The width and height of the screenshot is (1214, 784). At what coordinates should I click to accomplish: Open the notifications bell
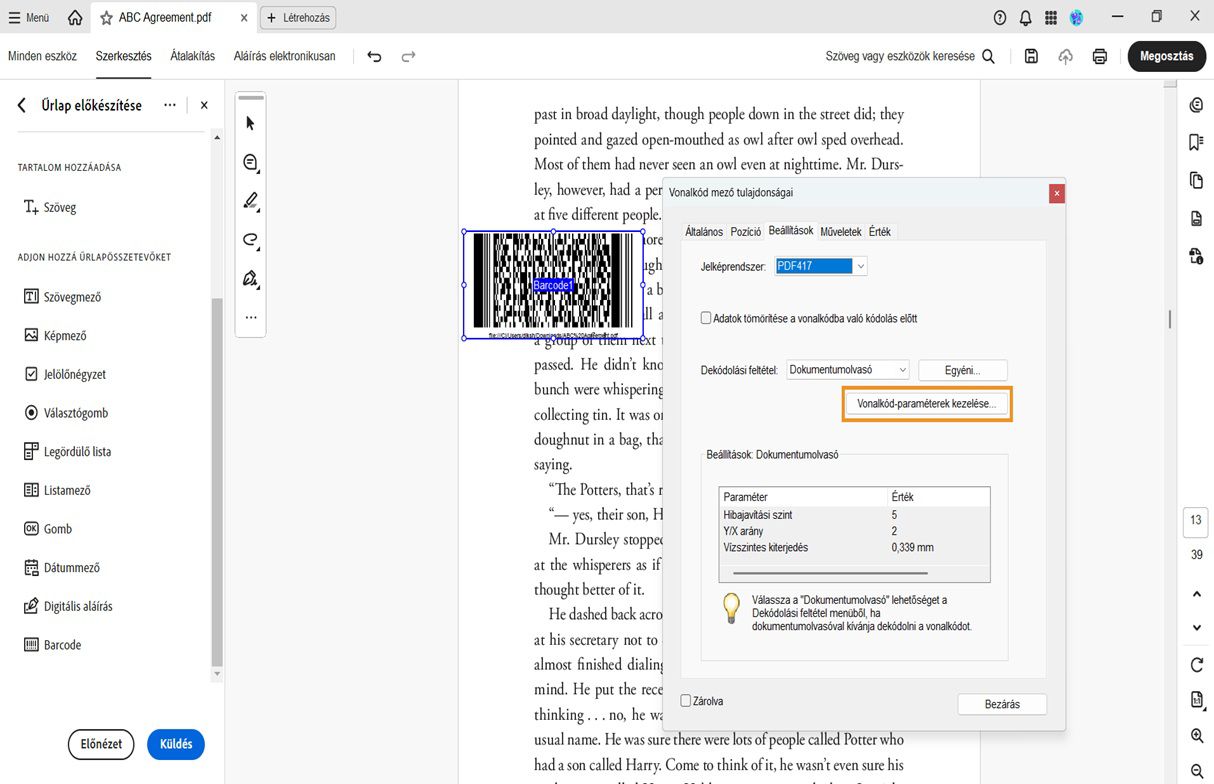point(1025,18)
